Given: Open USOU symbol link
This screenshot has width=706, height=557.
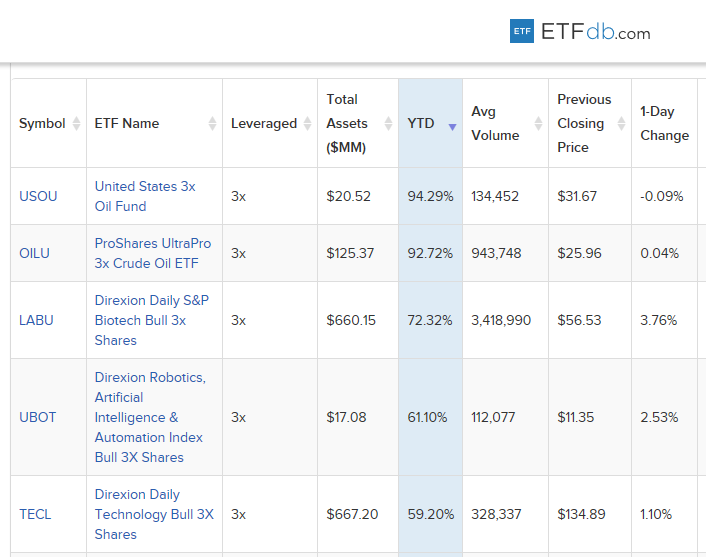Looking at the screenshot, I should 38,196.
